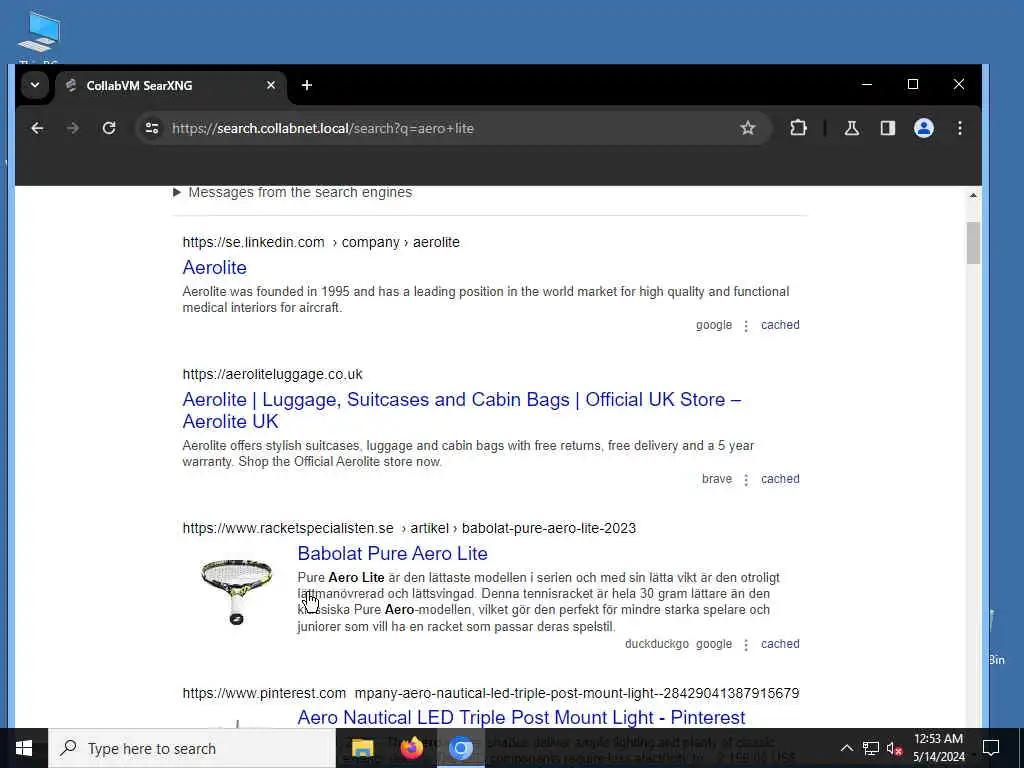1024x768 pixels.
Task: Open the taskbar clock and date
Action: [x=938, y=748]
